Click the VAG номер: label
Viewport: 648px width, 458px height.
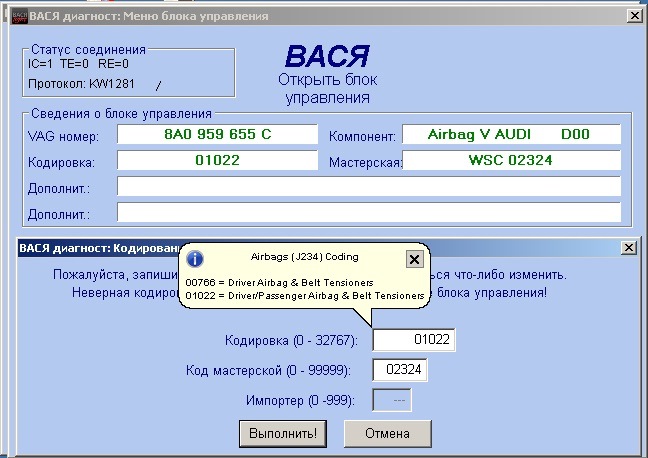[63, 136]
